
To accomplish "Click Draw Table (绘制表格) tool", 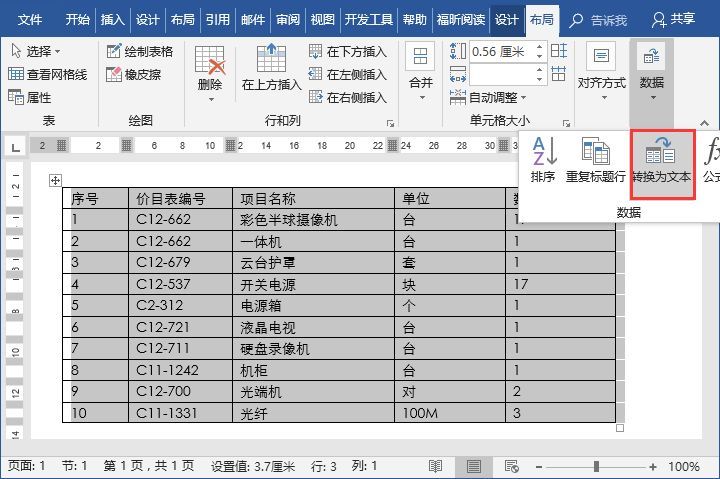I will coord(140,51).
